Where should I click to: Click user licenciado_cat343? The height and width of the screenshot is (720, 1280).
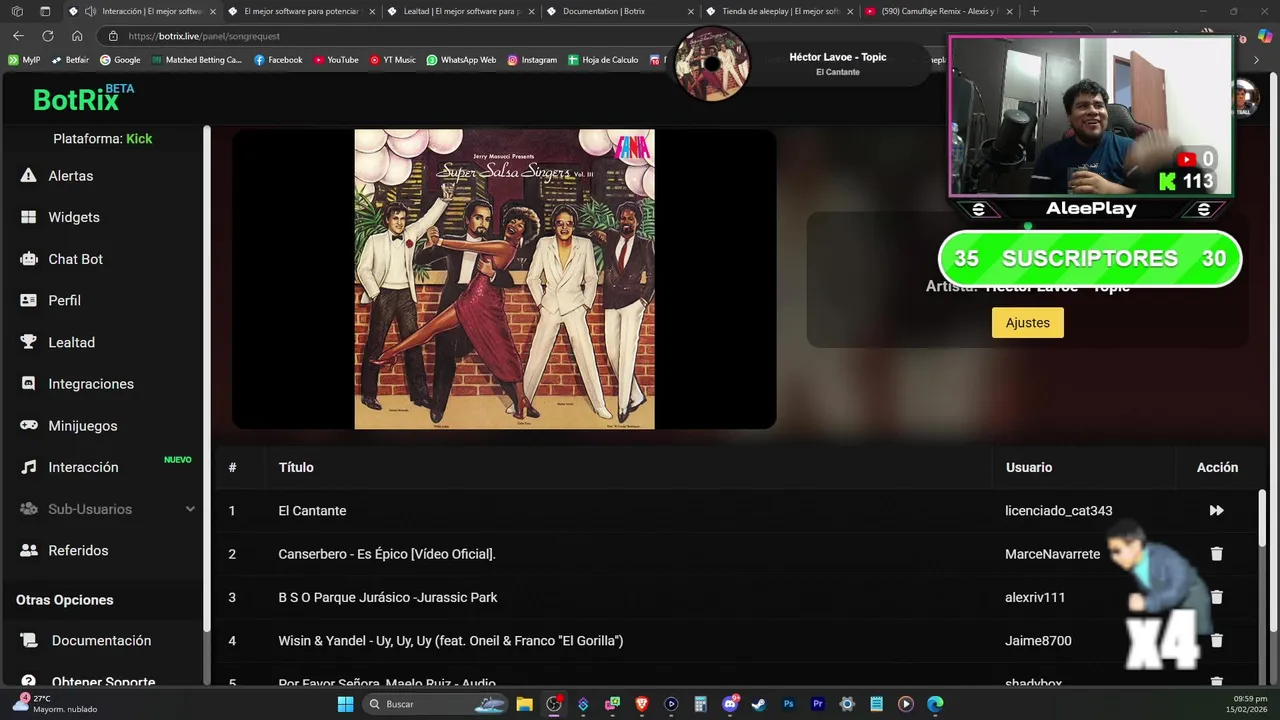point(1058,511)
